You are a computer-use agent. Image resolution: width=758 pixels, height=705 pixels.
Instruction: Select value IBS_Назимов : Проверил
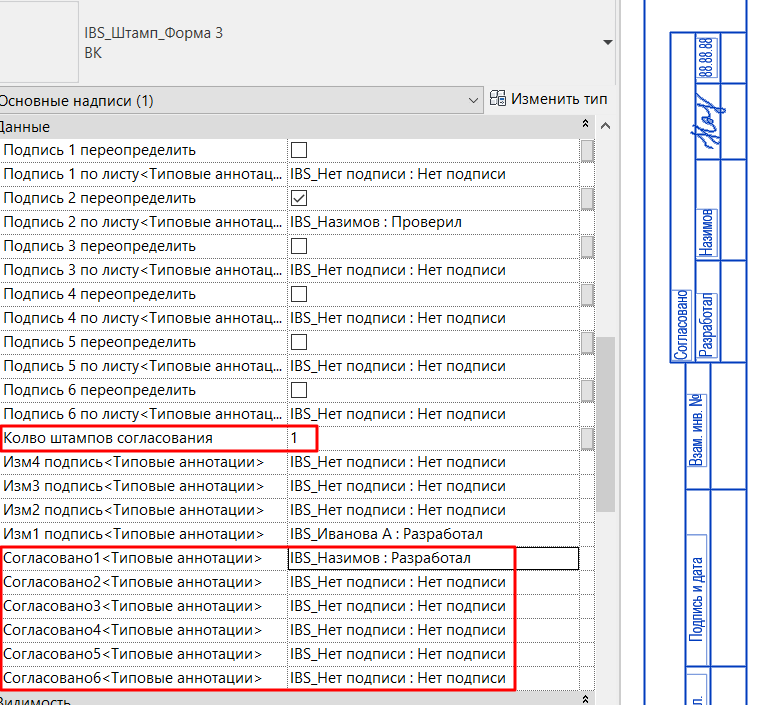pyautogui.click(x=434, y=222)
